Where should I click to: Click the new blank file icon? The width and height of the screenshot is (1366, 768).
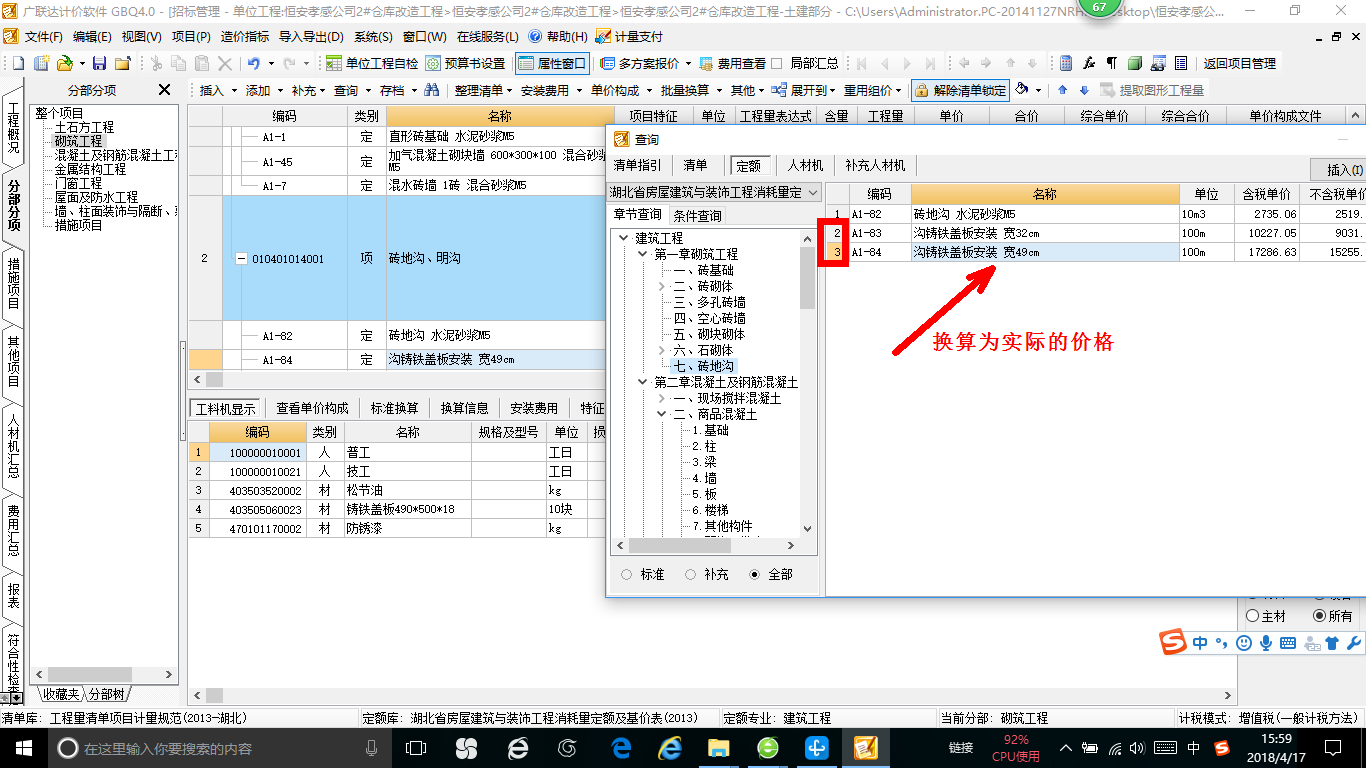coord(20,63)
